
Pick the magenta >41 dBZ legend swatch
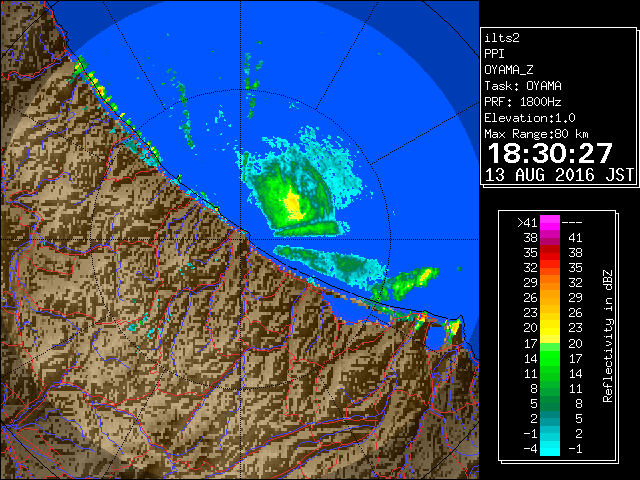coord(549,222)
